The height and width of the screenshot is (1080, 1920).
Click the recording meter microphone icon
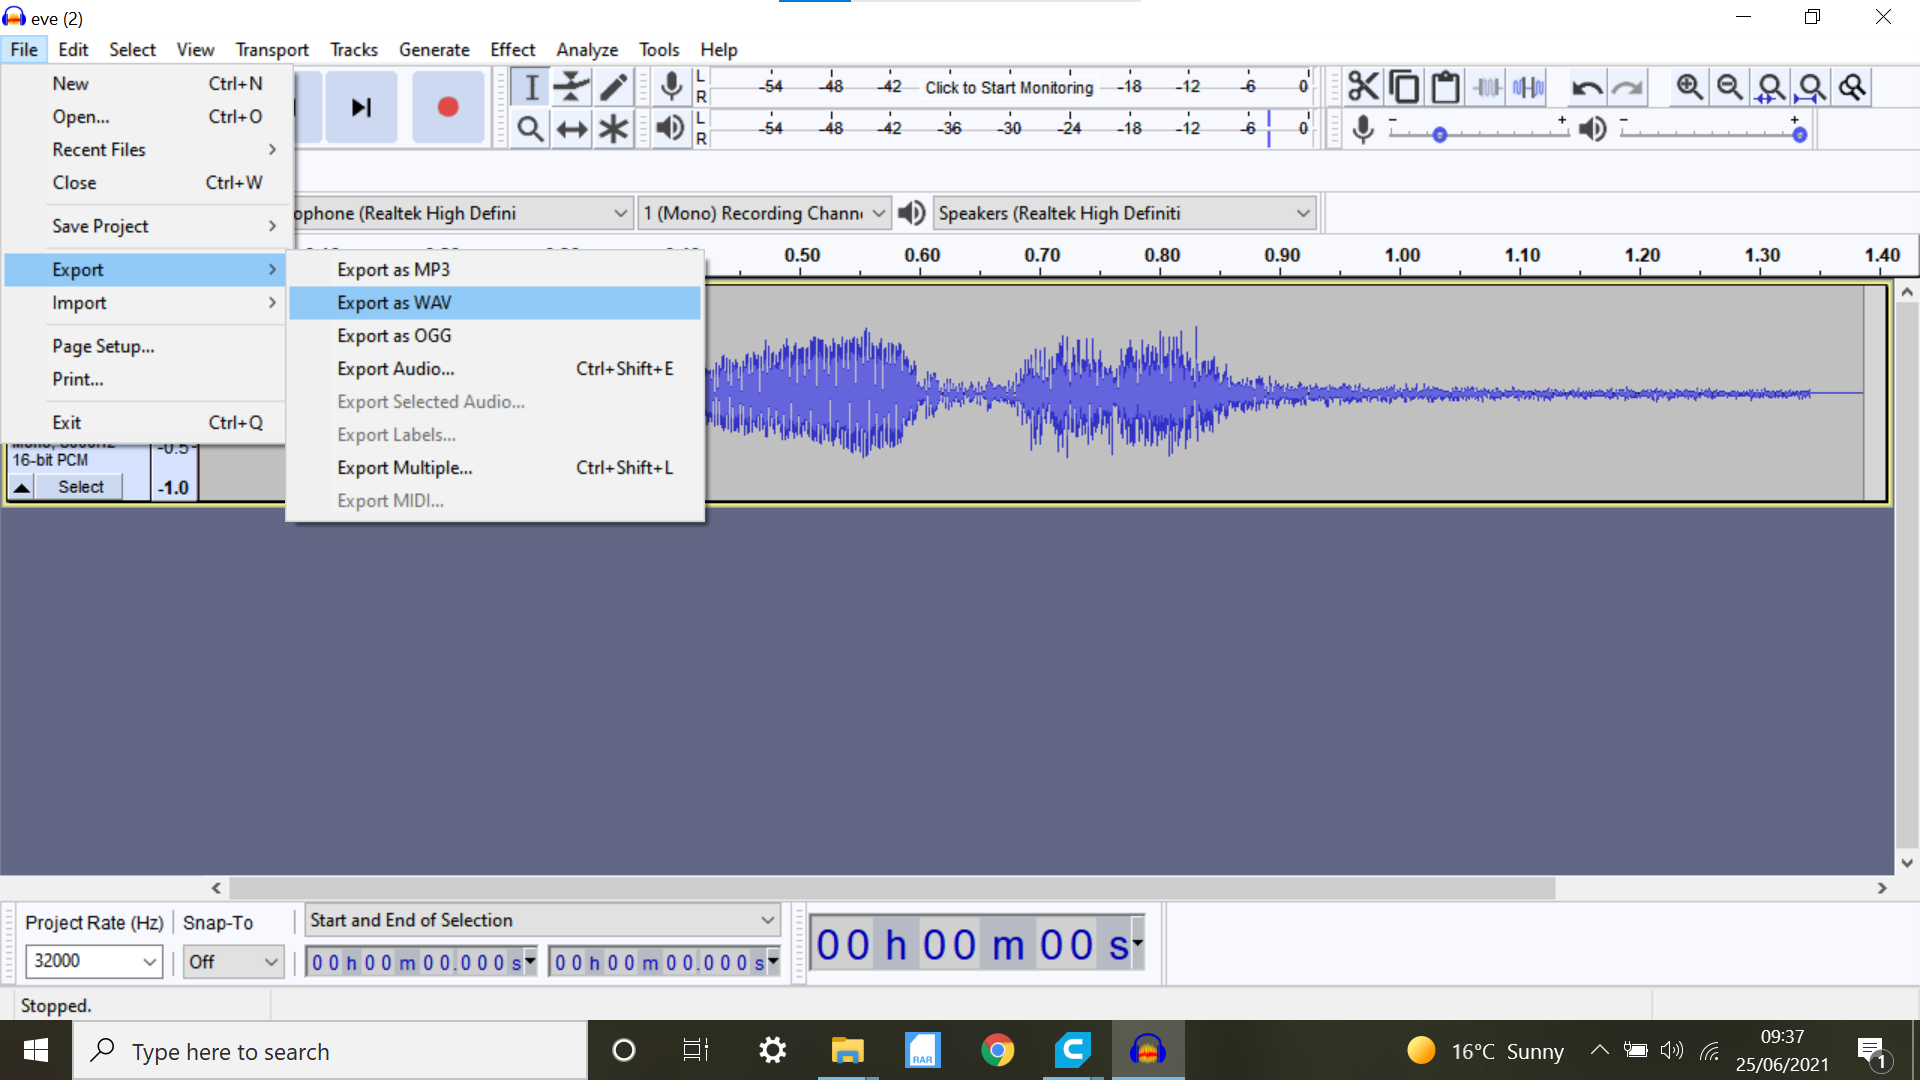[x=672, y=87]
